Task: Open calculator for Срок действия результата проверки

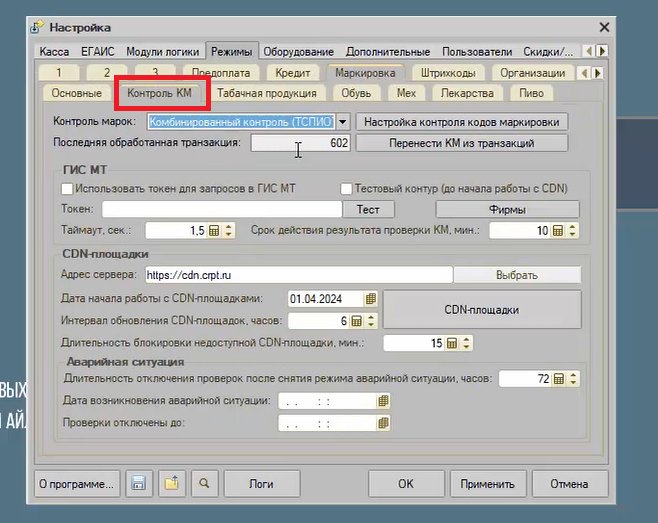Action: [x=558, y=230]
